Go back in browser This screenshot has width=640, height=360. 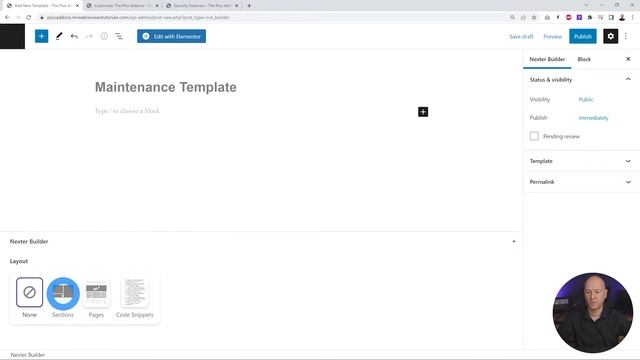[x=7, y=18]
